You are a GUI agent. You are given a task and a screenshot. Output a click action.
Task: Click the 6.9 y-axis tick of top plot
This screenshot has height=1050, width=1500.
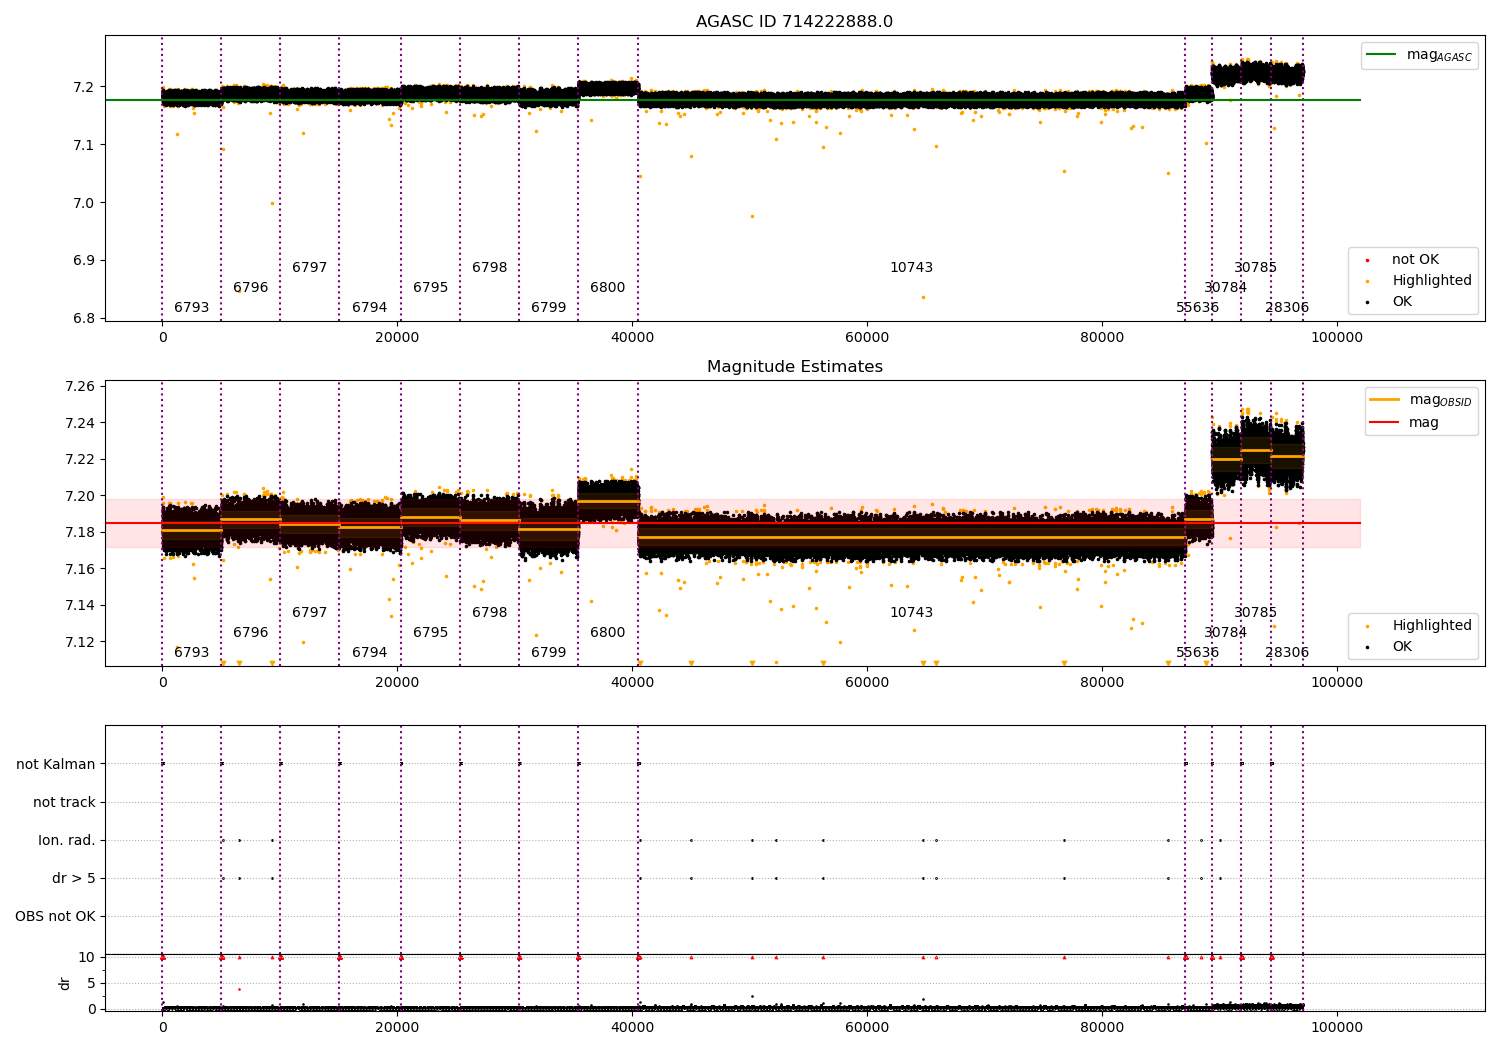84,261
